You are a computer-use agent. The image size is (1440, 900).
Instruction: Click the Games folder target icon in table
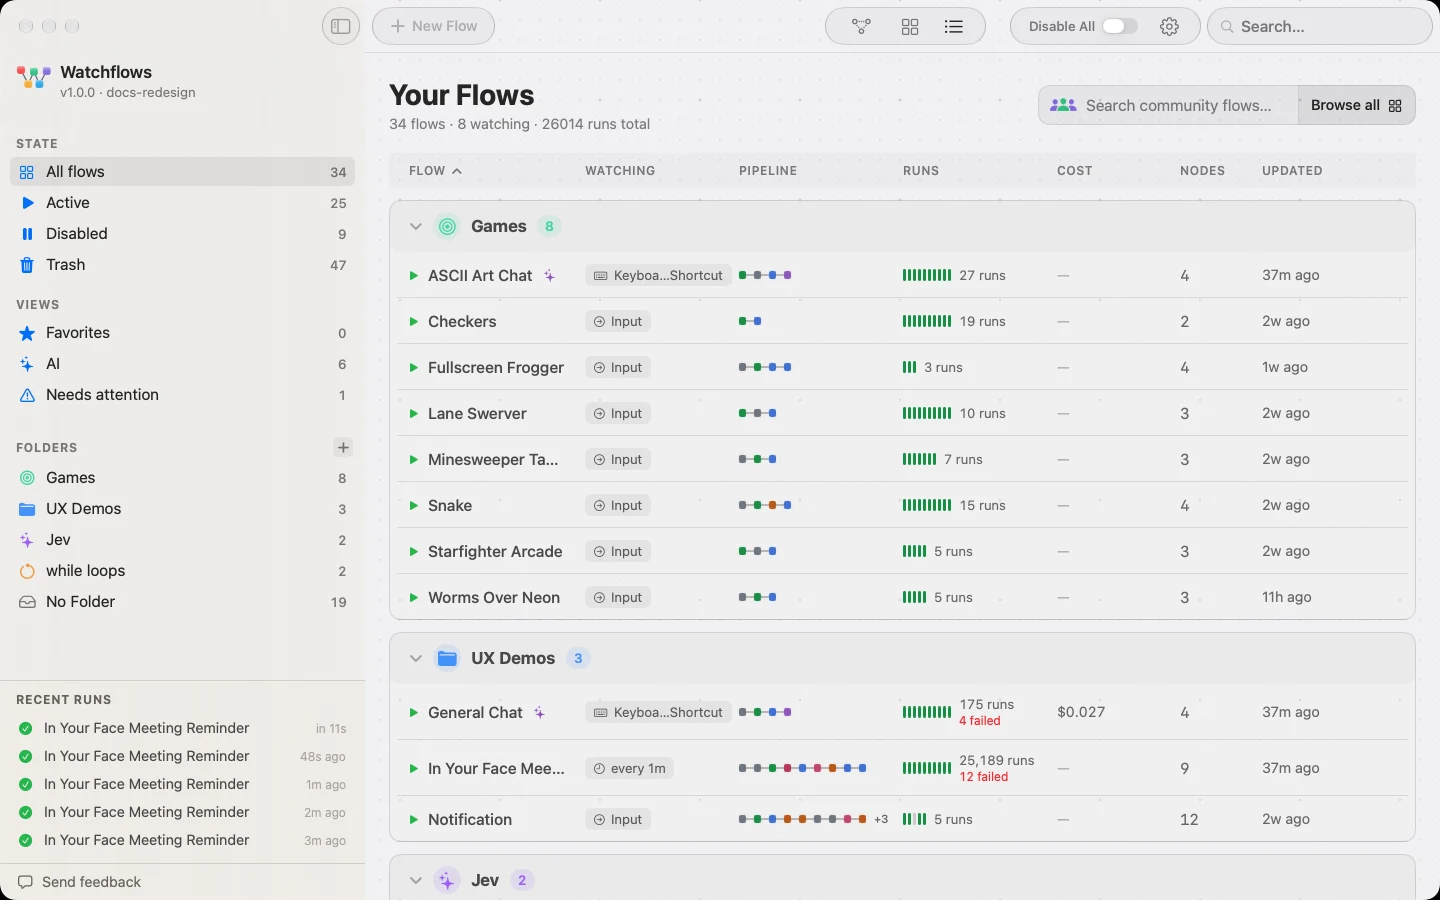coord(447,226)
